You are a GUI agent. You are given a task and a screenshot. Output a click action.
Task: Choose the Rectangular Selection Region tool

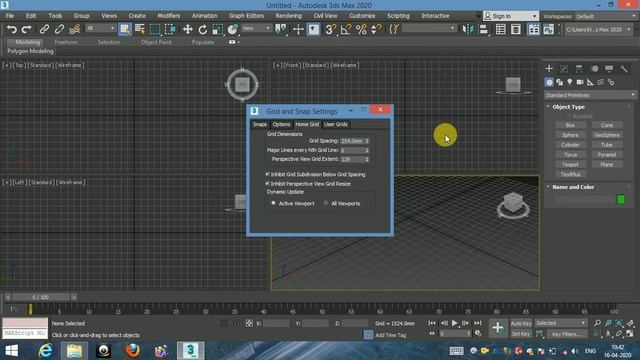155,29
